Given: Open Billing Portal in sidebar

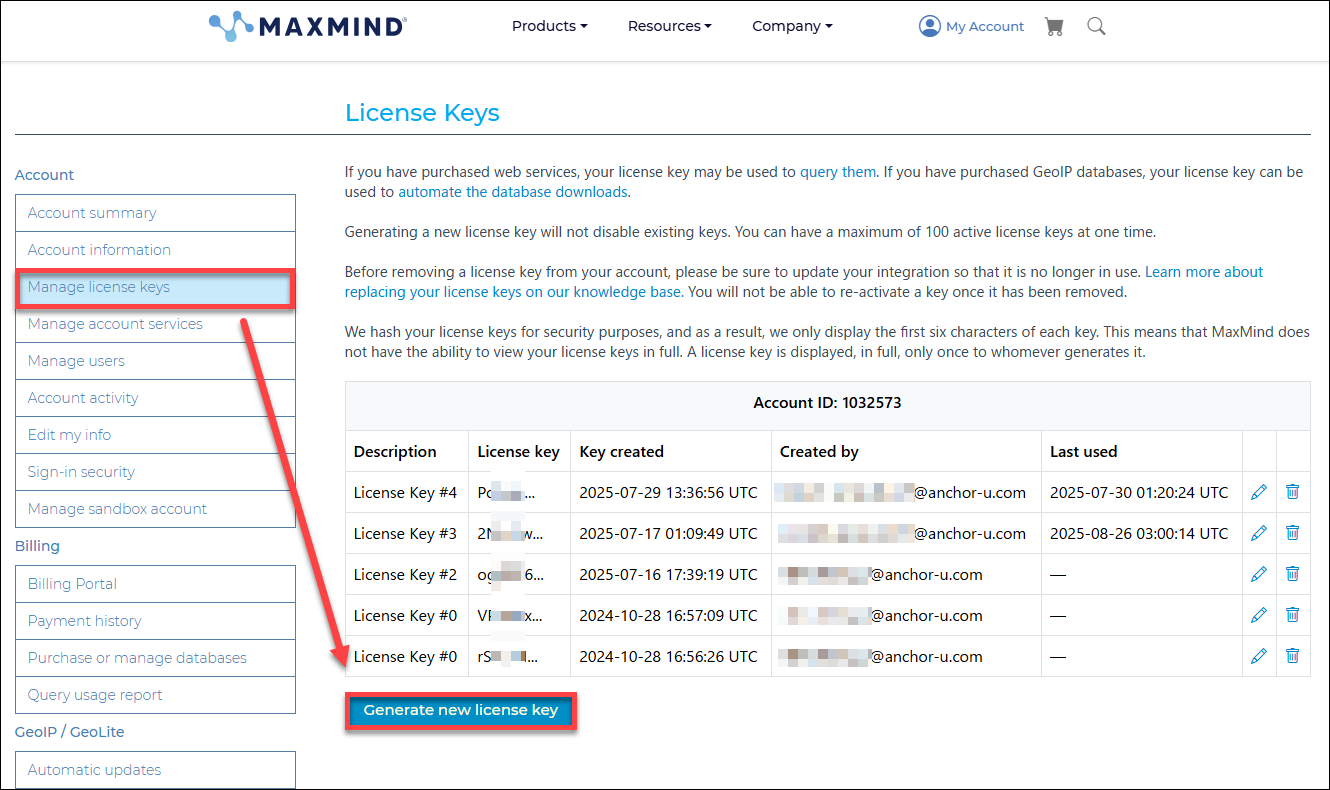Looking at the screenshot, I should click(155, 584).
